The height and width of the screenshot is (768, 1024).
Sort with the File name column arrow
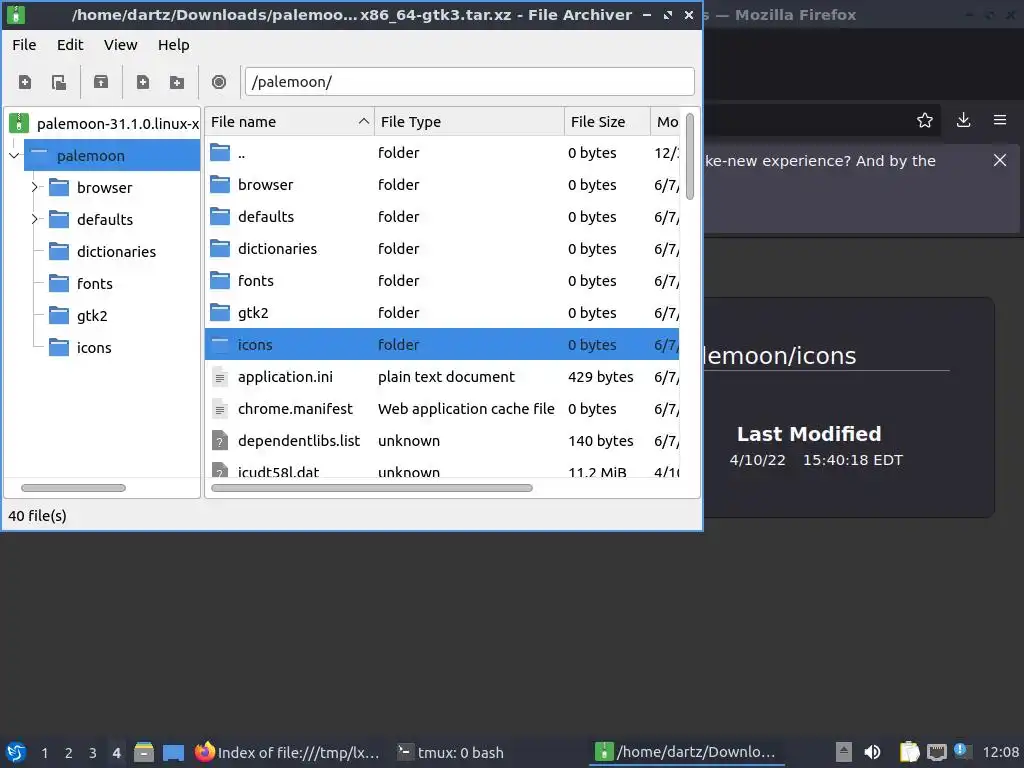point(364,121)
